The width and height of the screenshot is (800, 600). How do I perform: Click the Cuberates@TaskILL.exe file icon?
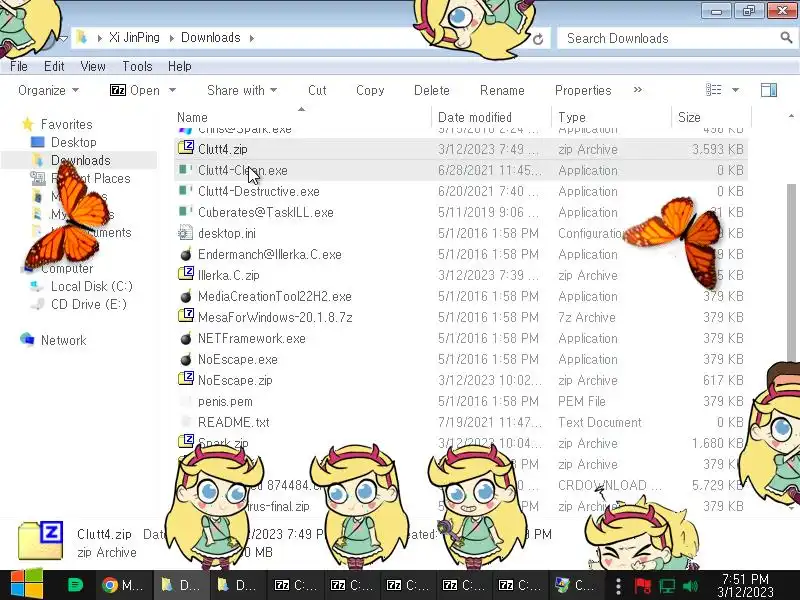186,211
